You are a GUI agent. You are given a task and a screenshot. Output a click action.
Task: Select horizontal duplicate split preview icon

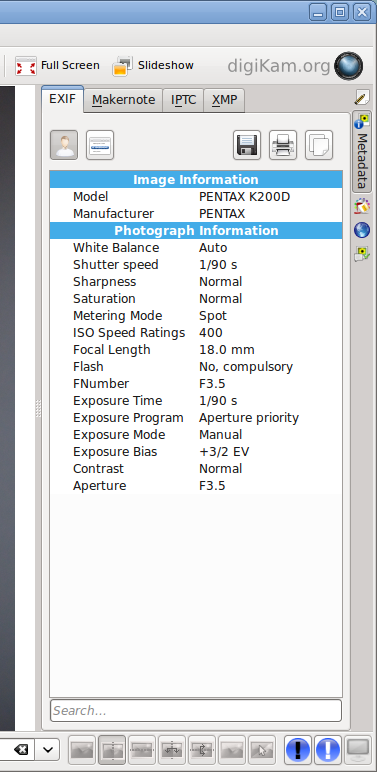(x=202, y=750)
